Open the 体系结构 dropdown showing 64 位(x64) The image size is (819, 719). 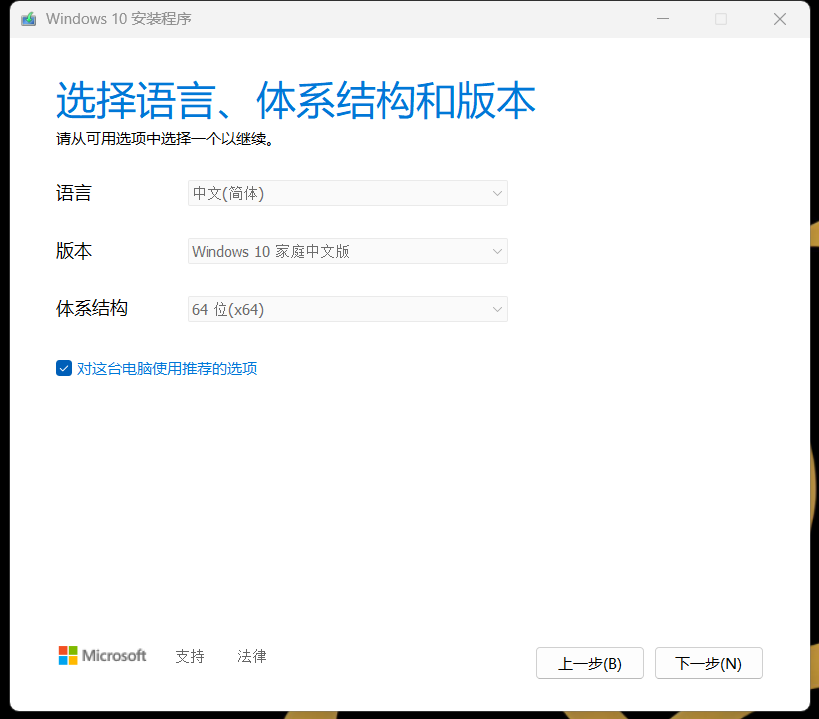tap(348, 309)
